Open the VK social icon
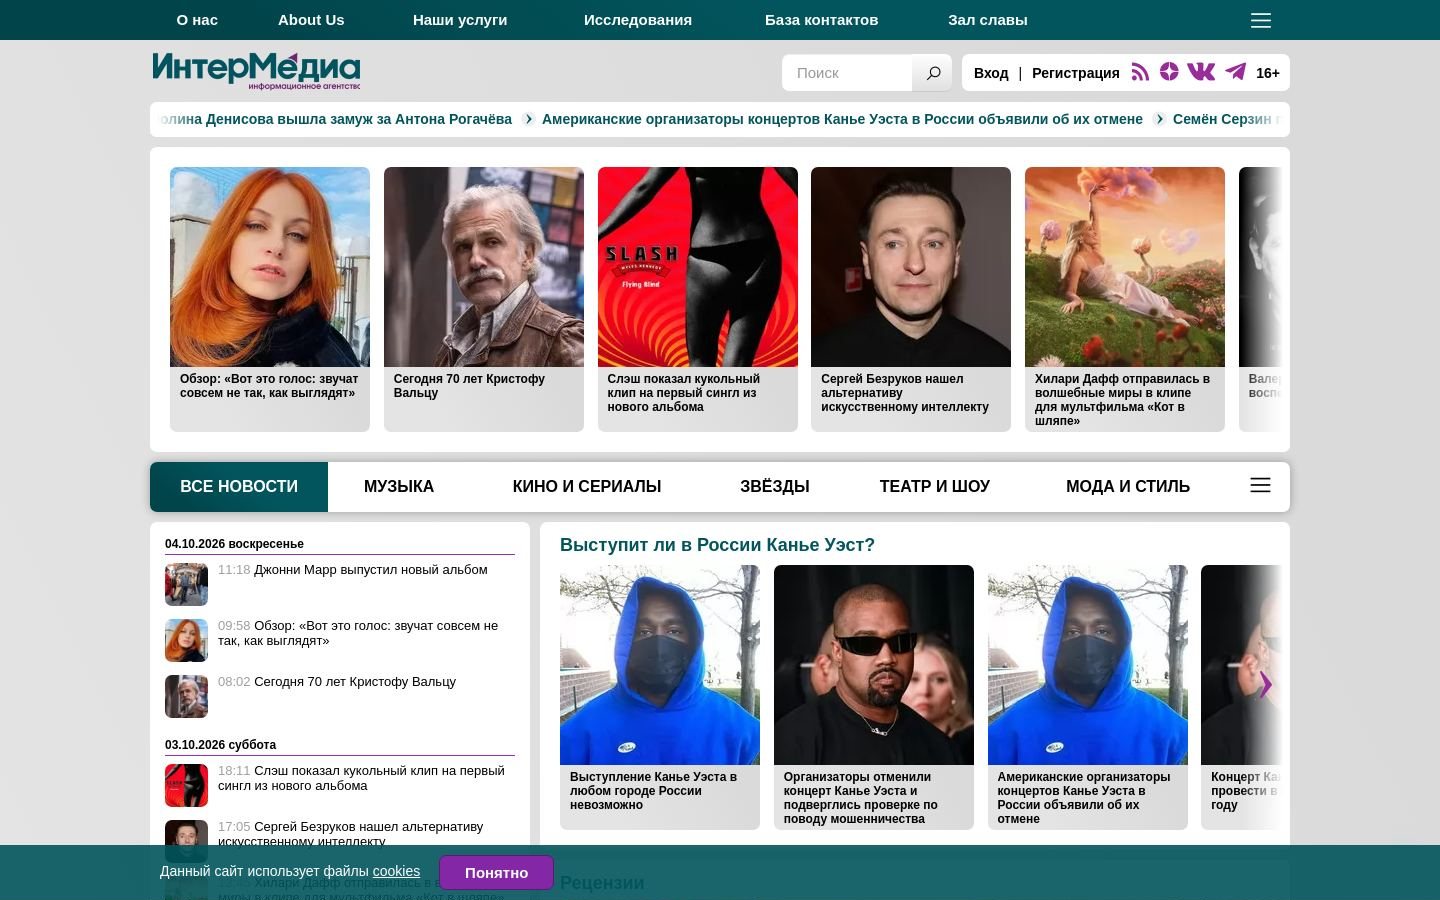The height and width of the screenshot is (900, 1440). [x=1201, y=72]
